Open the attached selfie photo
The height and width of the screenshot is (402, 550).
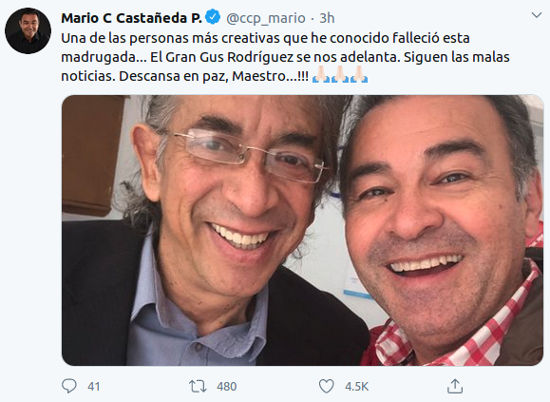pos(303,230)
